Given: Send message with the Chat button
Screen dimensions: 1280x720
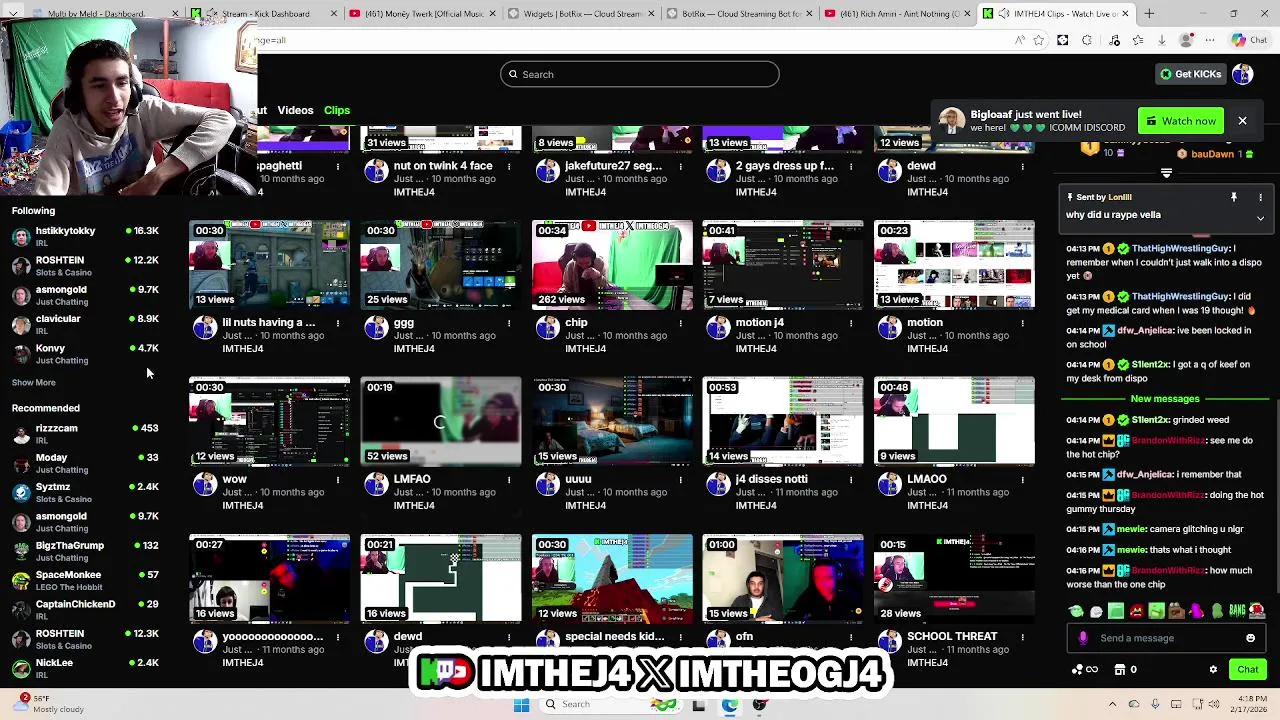Looking at the screenshot, I should (x=1247, y=670).
